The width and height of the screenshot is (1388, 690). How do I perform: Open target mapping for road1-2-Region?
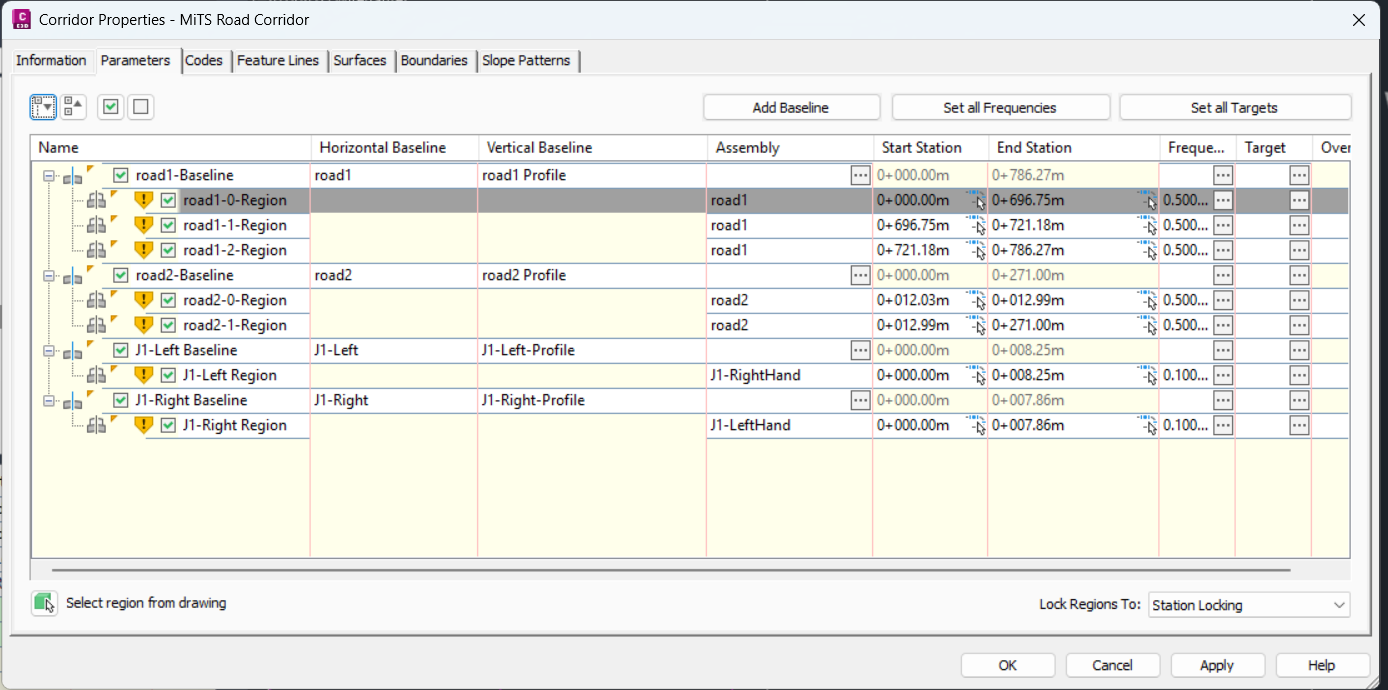click(1299, 250)
